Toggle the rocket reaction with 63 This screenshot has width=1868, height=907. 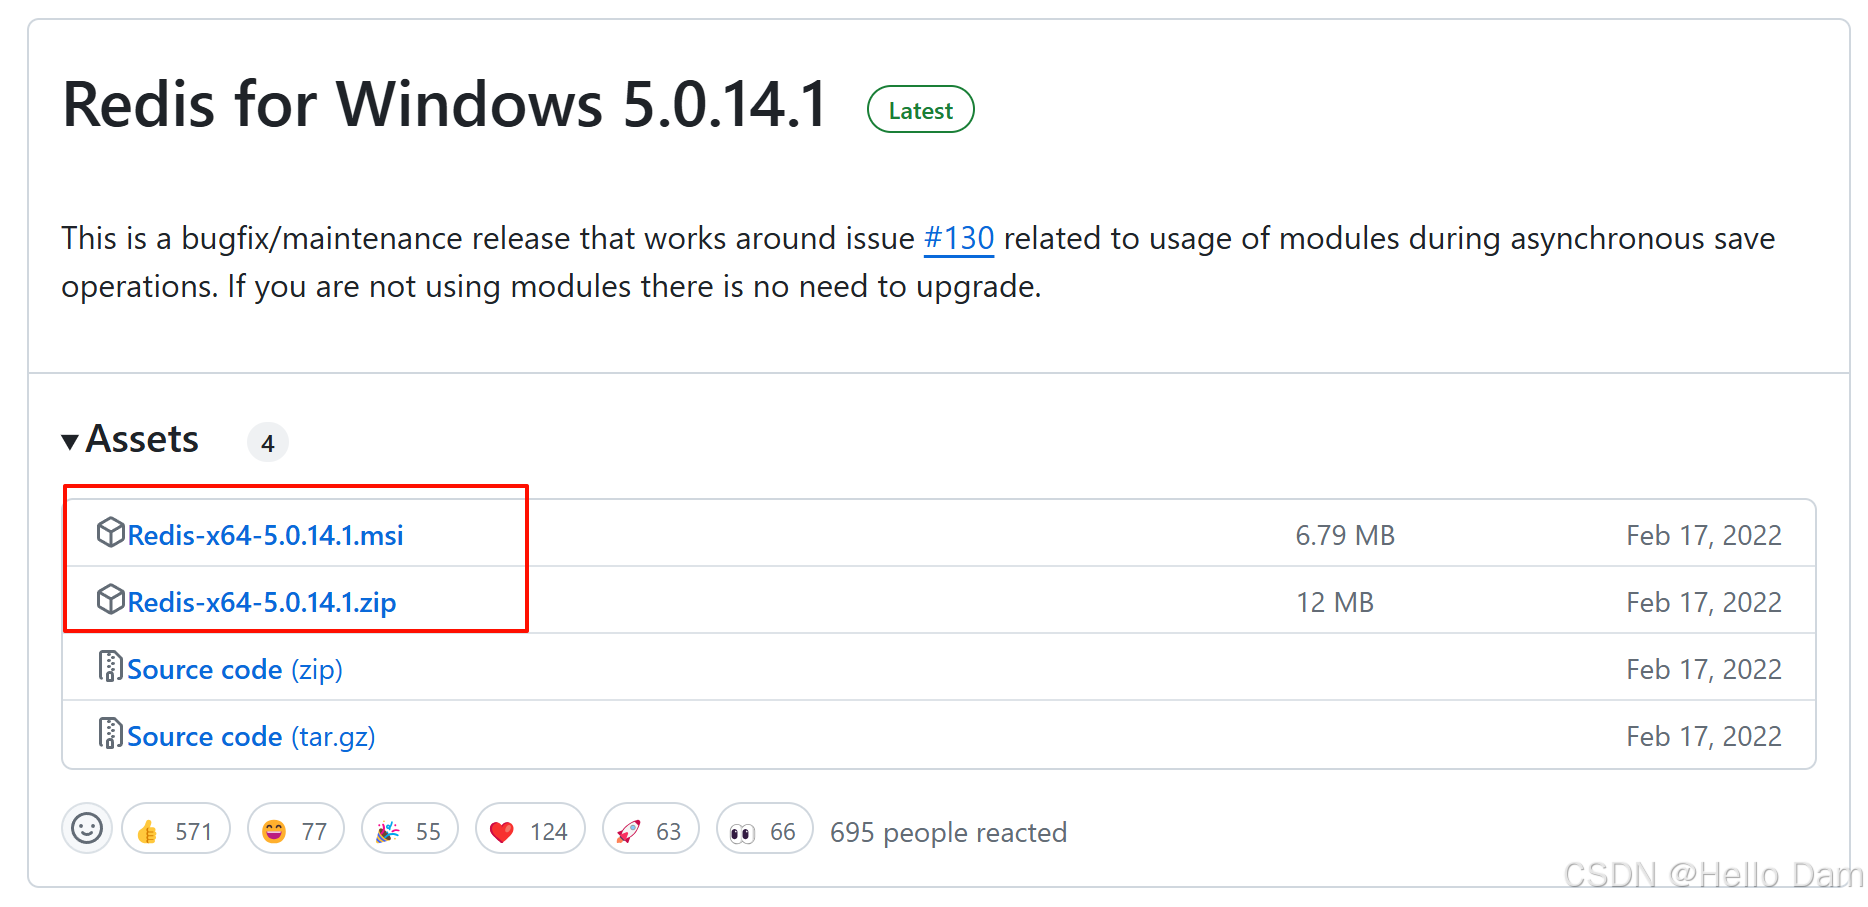pyautogui.click(x=651, y=829)
